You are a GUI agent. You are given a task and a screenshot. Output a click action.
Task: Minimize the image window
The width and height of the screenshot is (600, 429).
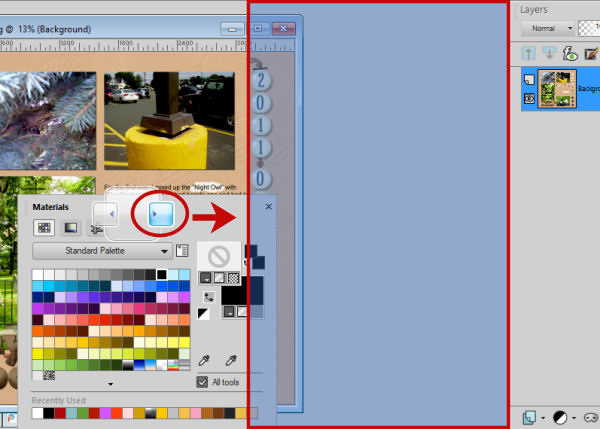click(x=232, y=29)
